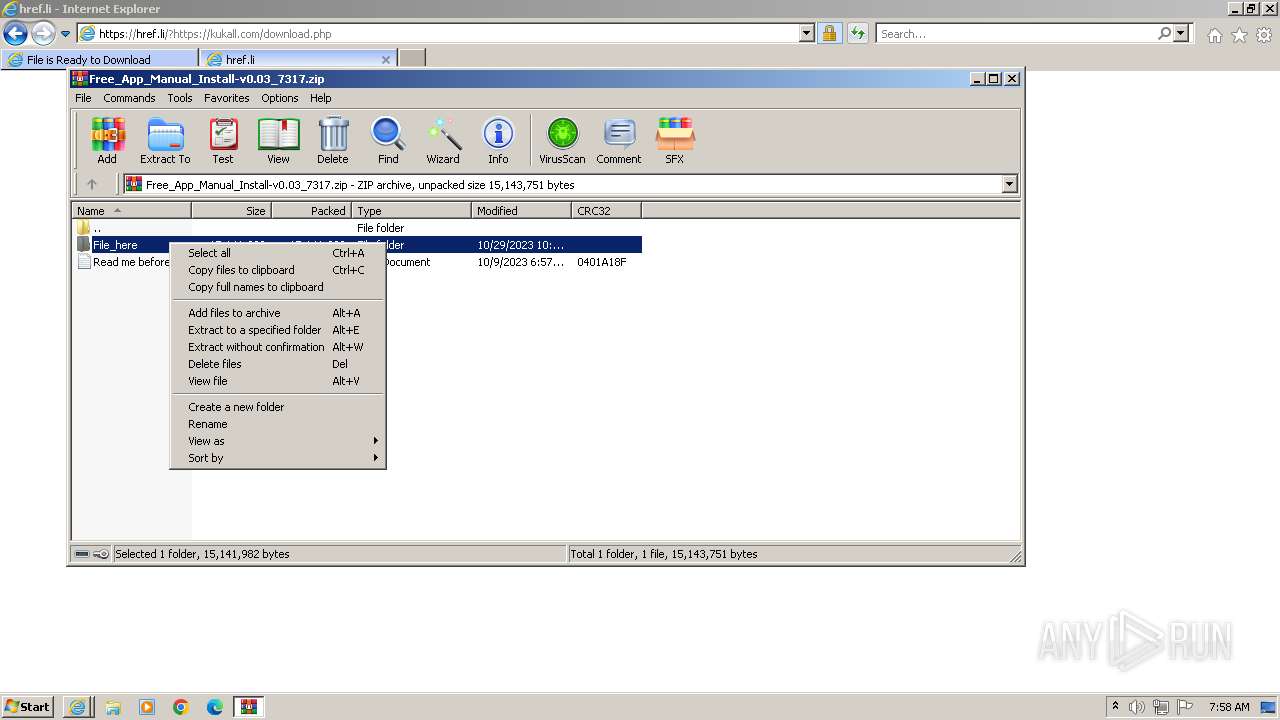Choose Add files to archive
Viewport: 1280px width, 720px height.
[x=278, y=313]
